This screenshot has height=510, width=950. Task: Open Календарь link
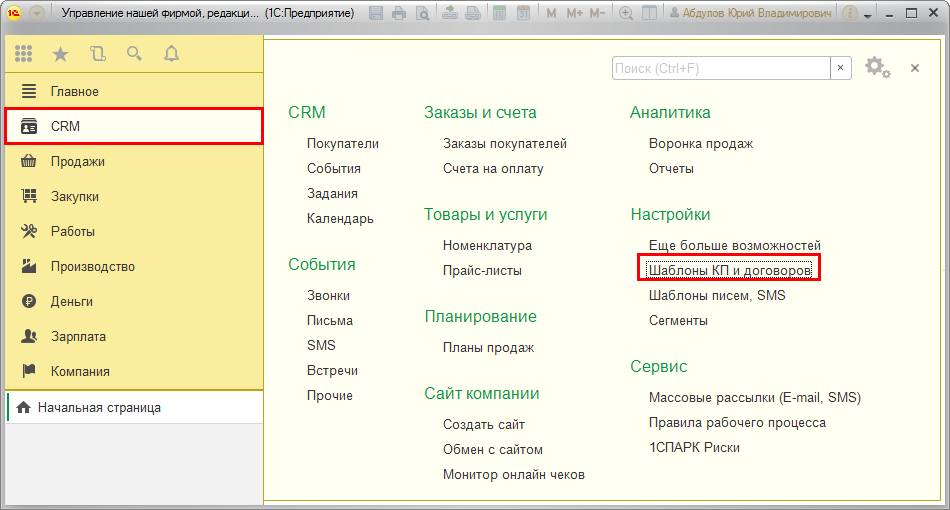pyautogui.click(x=340, y=219)
